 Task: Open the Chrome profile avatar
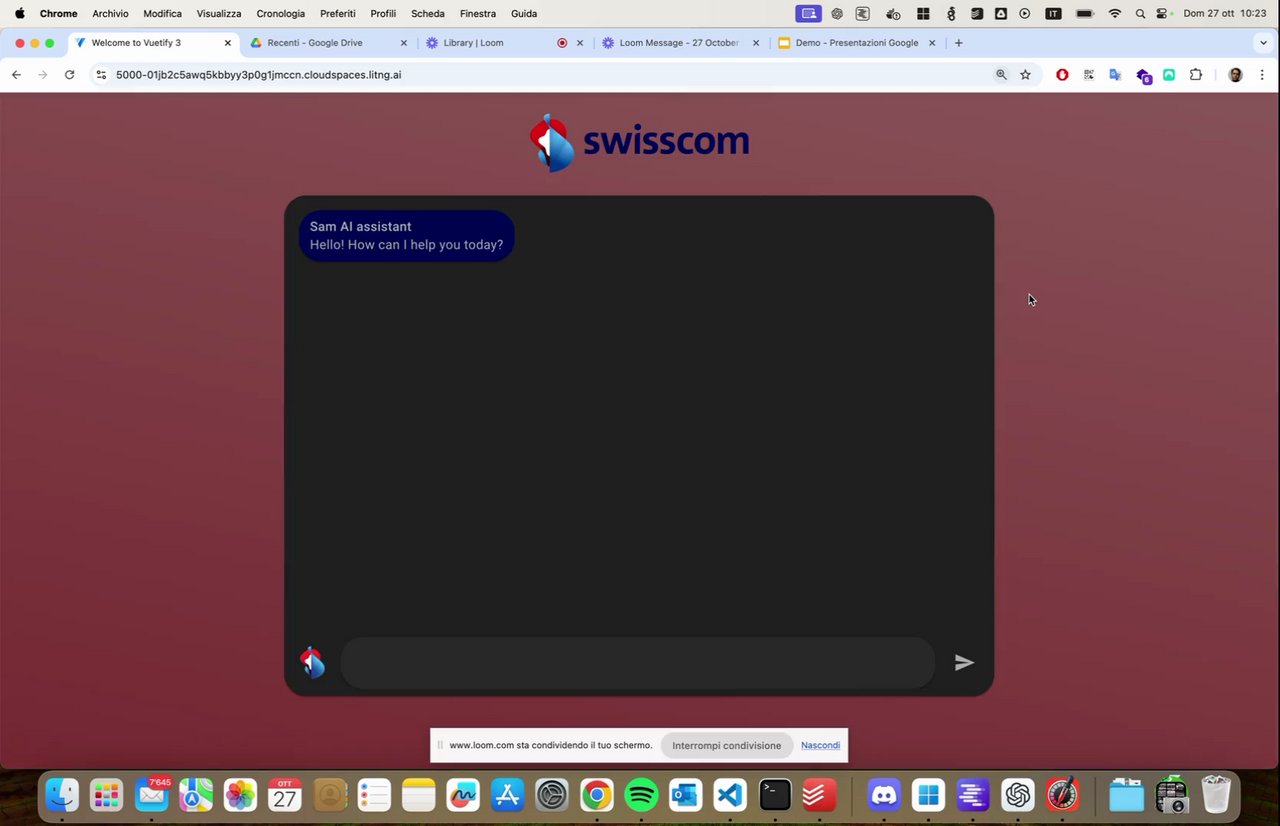point(1235,75)
